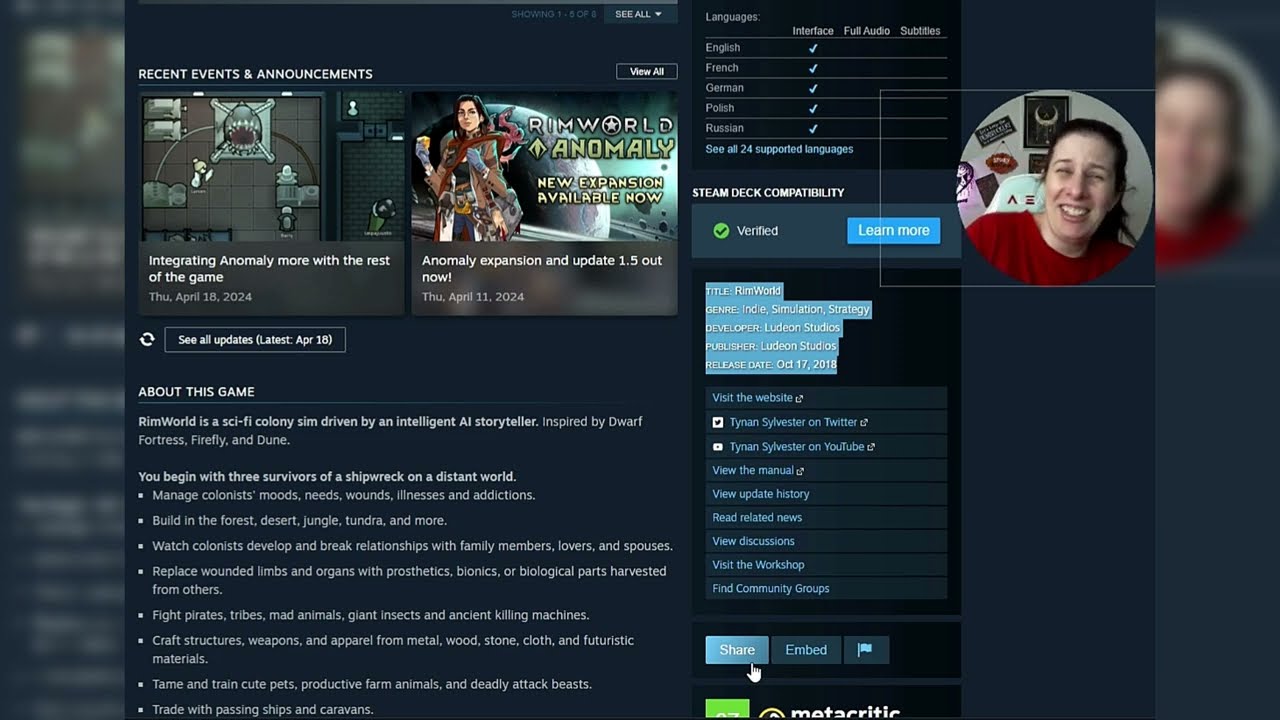
Task: Click the Anomaly expansion and update 1.5 headline
Action: [x=542, y=269]
